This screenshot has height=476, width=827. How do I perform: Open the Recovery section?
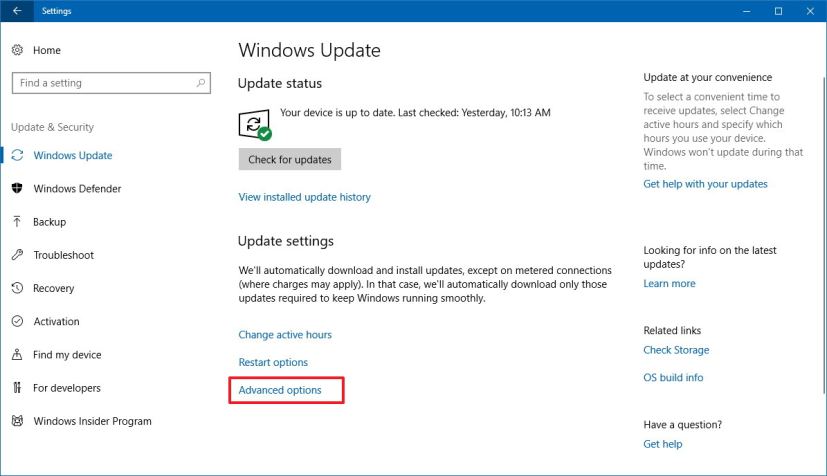click(x=53, y=288)
